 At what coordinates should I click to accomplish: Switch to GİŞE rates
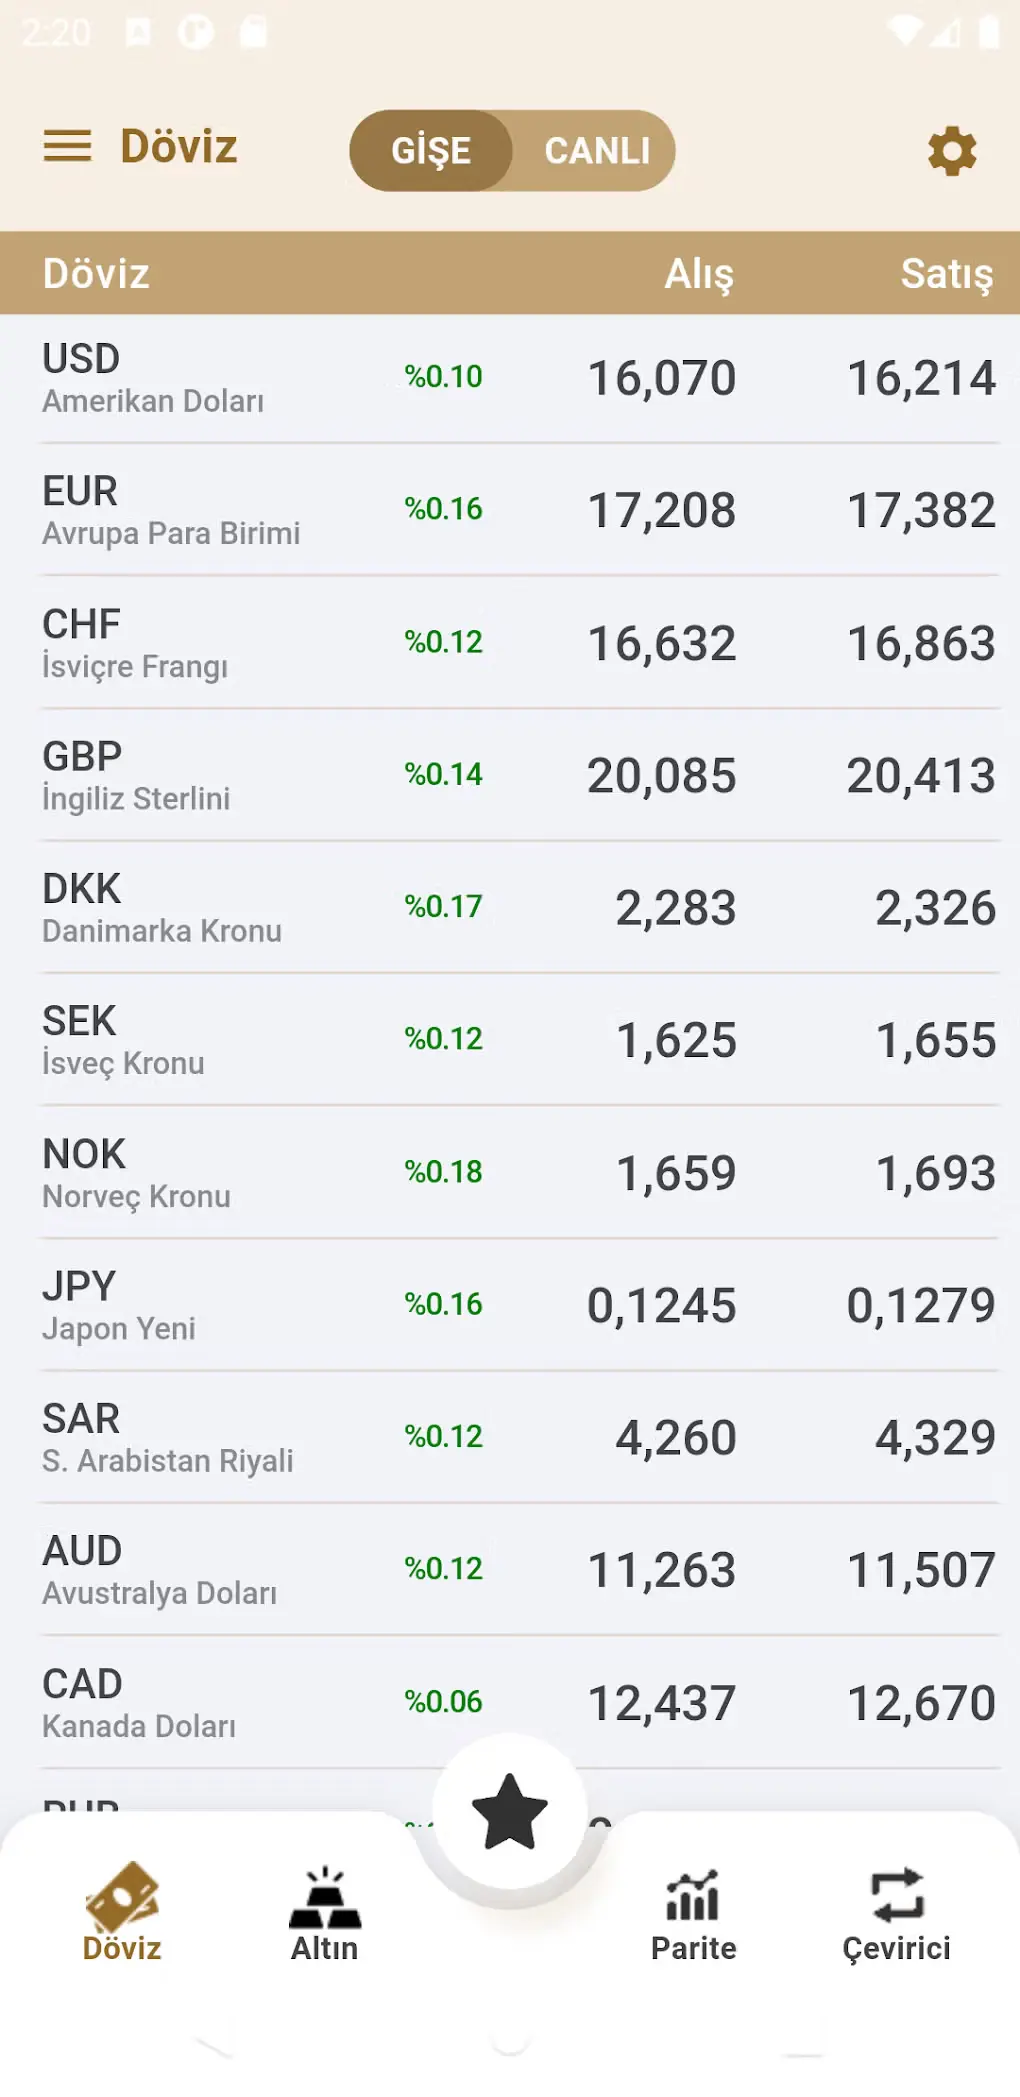[431, 151]
